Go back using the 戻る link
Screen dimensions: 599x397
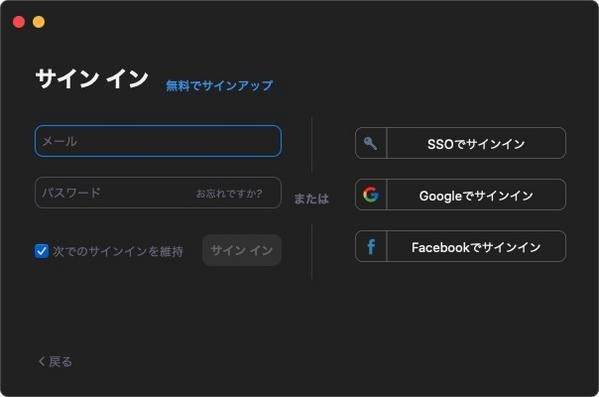coord(55,361)
